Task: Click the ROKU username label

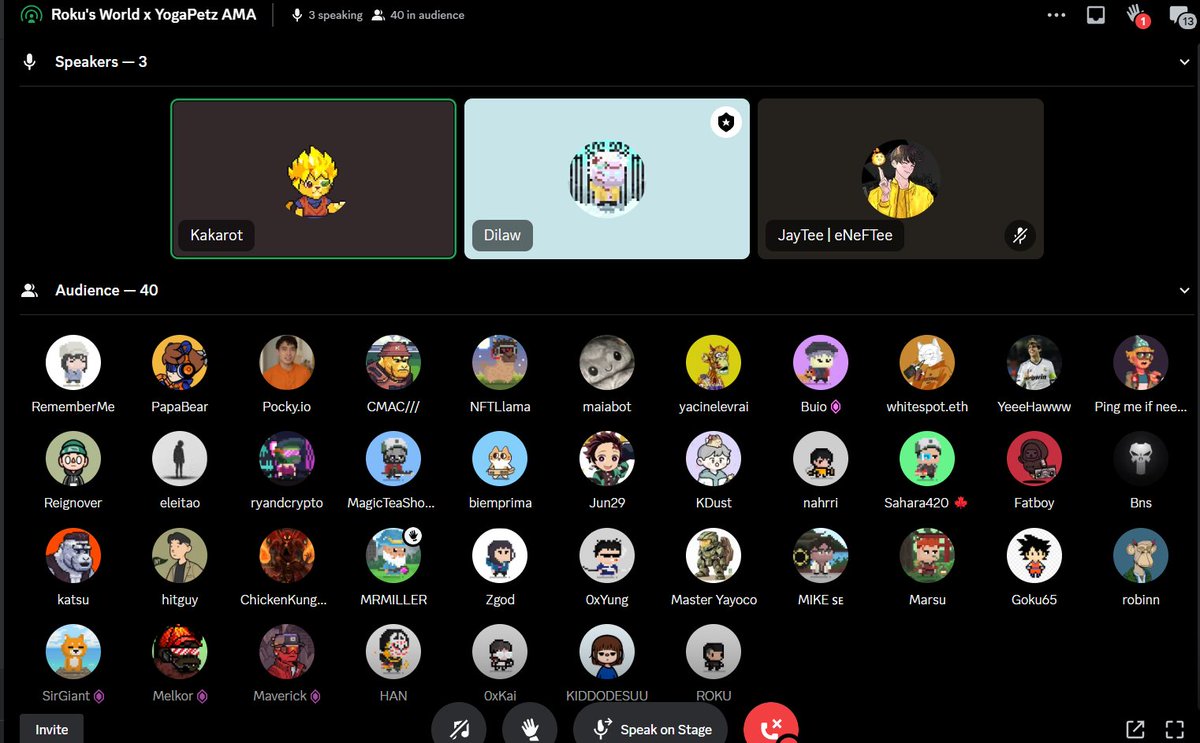Action: click(714, 696)
